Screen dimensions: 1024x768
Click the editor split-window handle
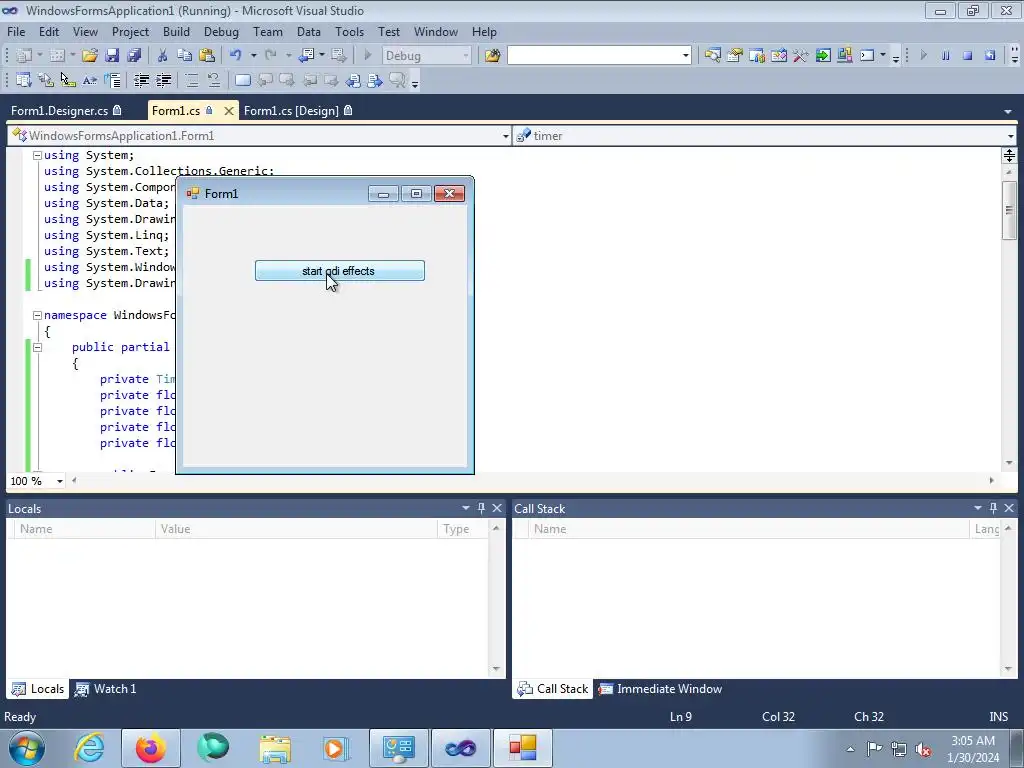[1009, 155]
